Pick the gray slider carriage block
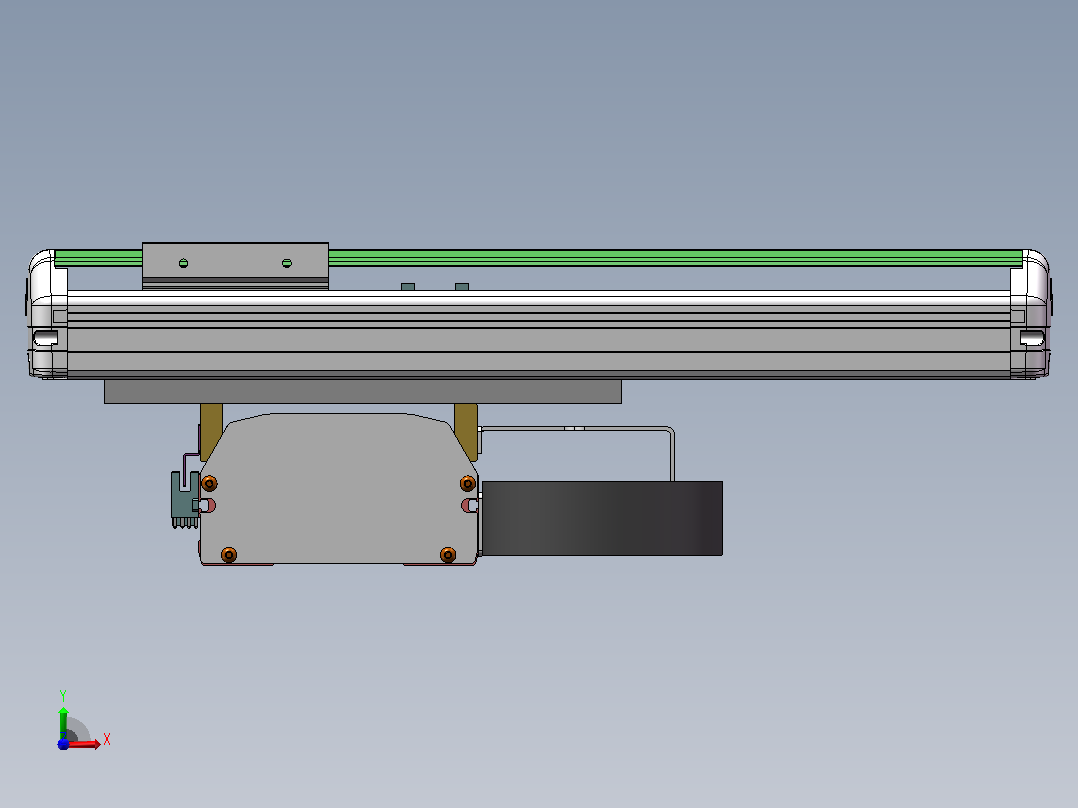The image size is (1078, 808). point(235,265)
